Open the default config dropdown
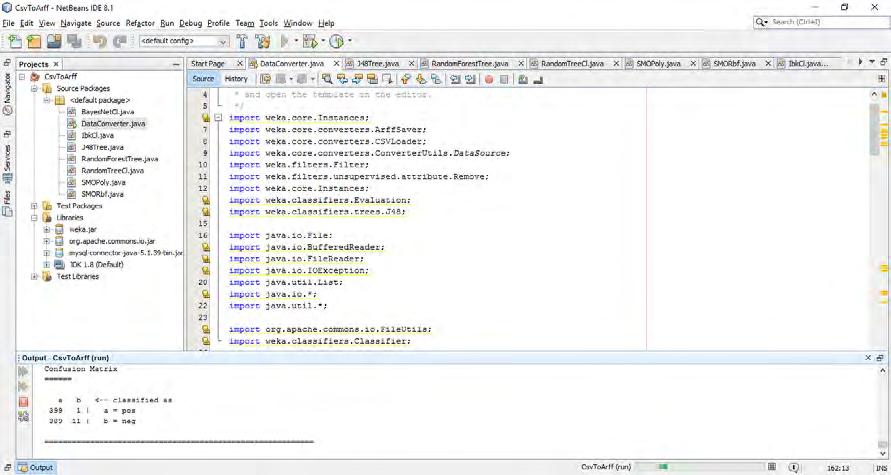The image size is (891, 475). point(184,41)
